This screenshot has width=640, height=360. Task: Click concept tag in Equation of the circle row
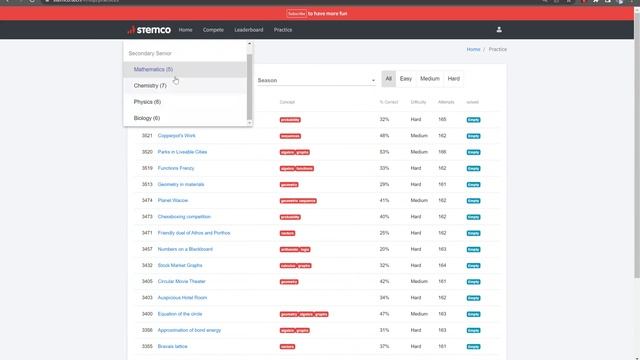click(304, 314)
